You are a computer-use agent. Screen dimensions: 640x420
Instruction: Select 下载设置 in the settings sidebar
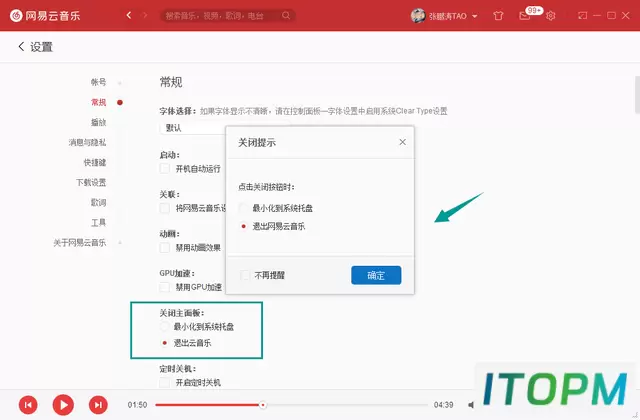[x=91, y=182]
